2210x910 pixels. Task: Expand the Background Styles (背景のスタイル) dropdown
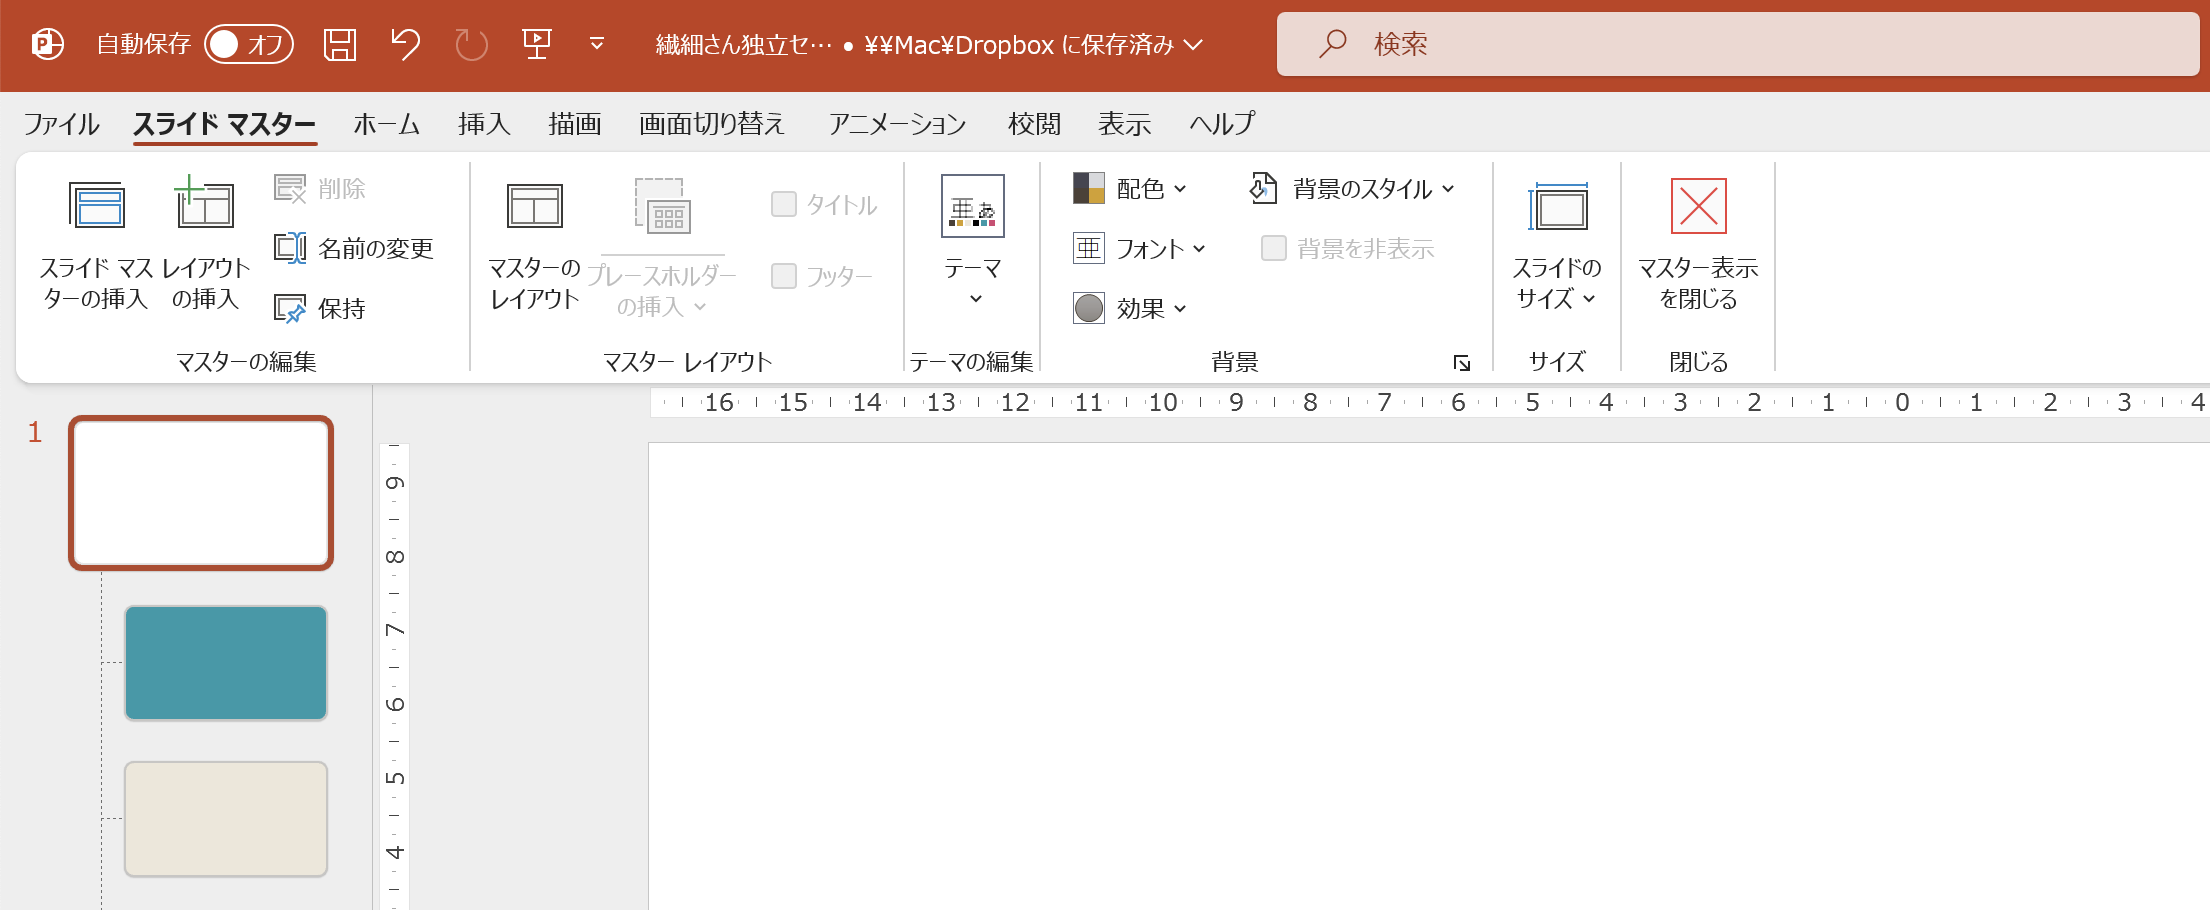(1352, 188)
